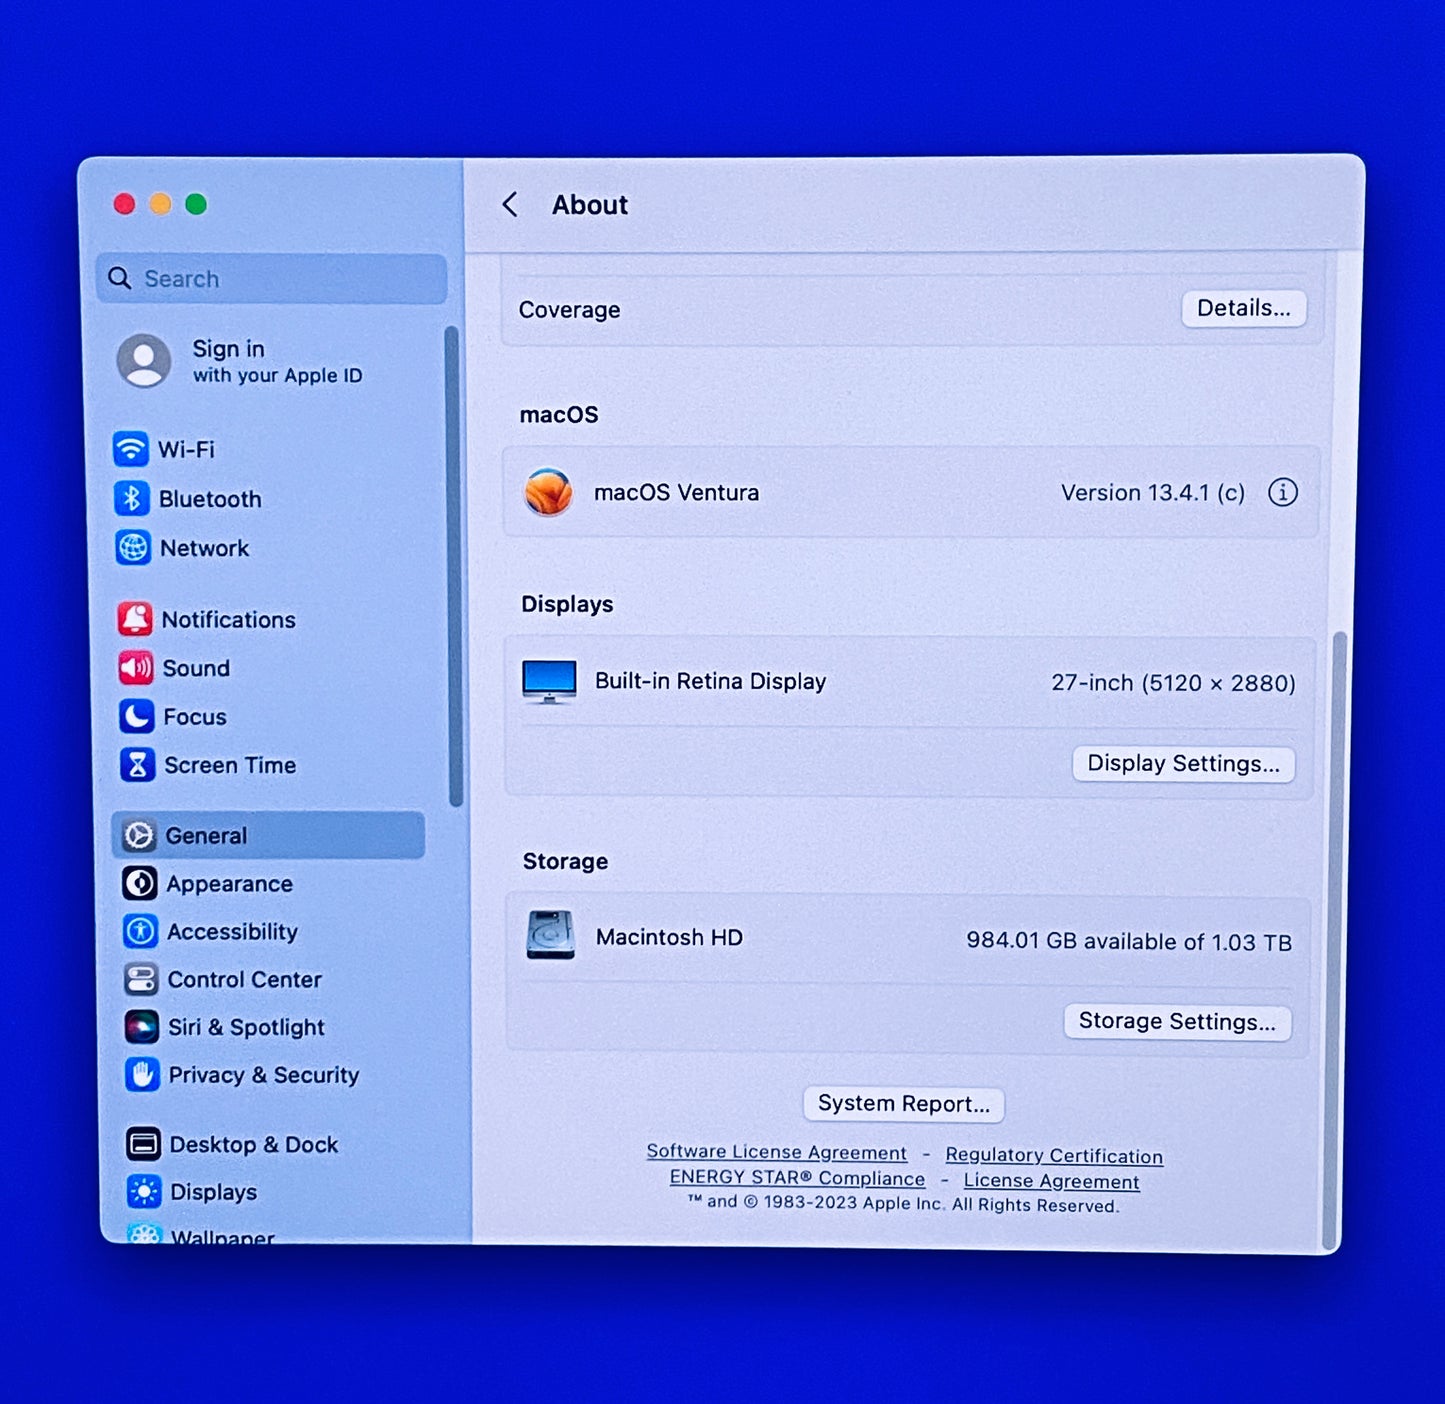
Task: Select the Accessibility icon
Action: (141, 931)
